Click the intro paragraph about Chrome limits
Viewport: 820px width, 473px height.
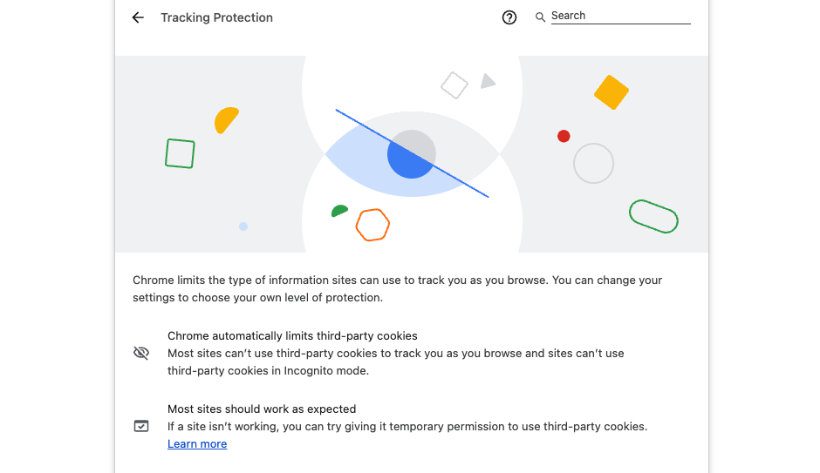pos(397,288)
